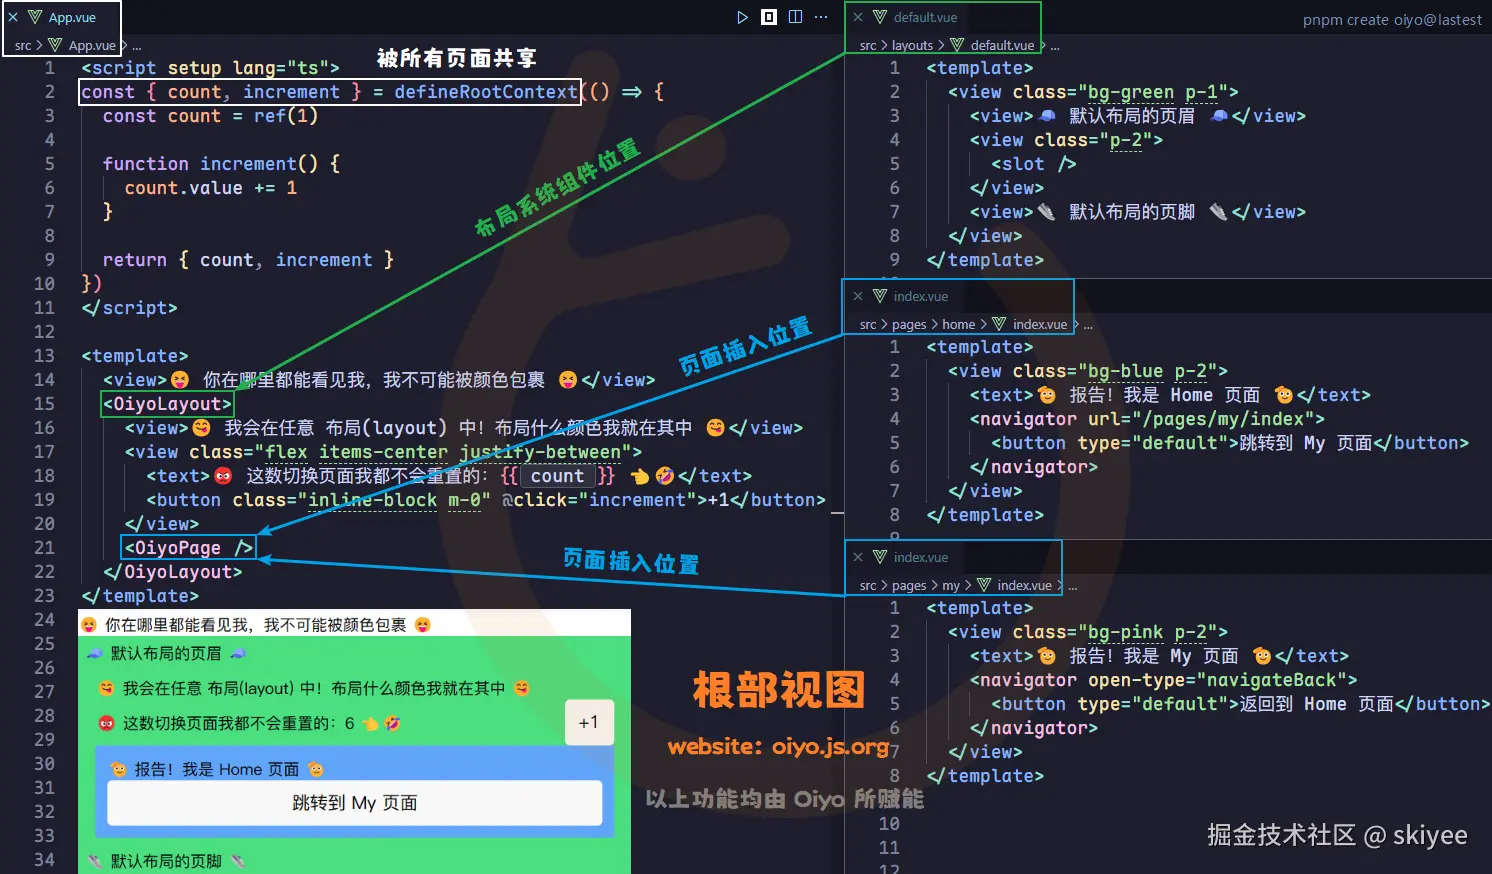Image resolution: width=1492 pixels, height=874 pixels.
Task: Open the my breadcrumb segment
Action: pyautogui.click(x=951, y=585)
